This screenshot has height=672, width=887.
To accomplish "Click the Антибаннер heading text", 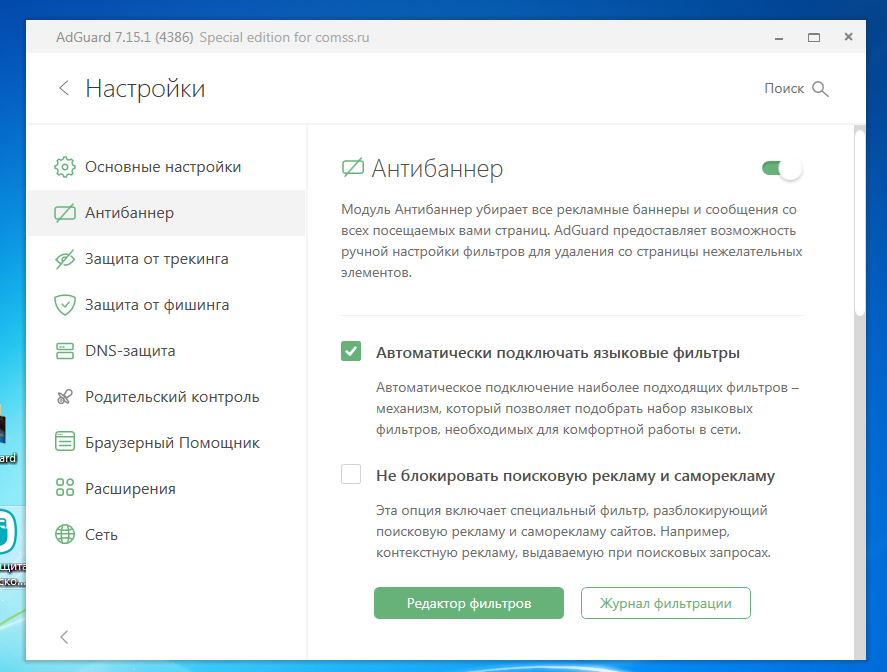I will 437,169.
